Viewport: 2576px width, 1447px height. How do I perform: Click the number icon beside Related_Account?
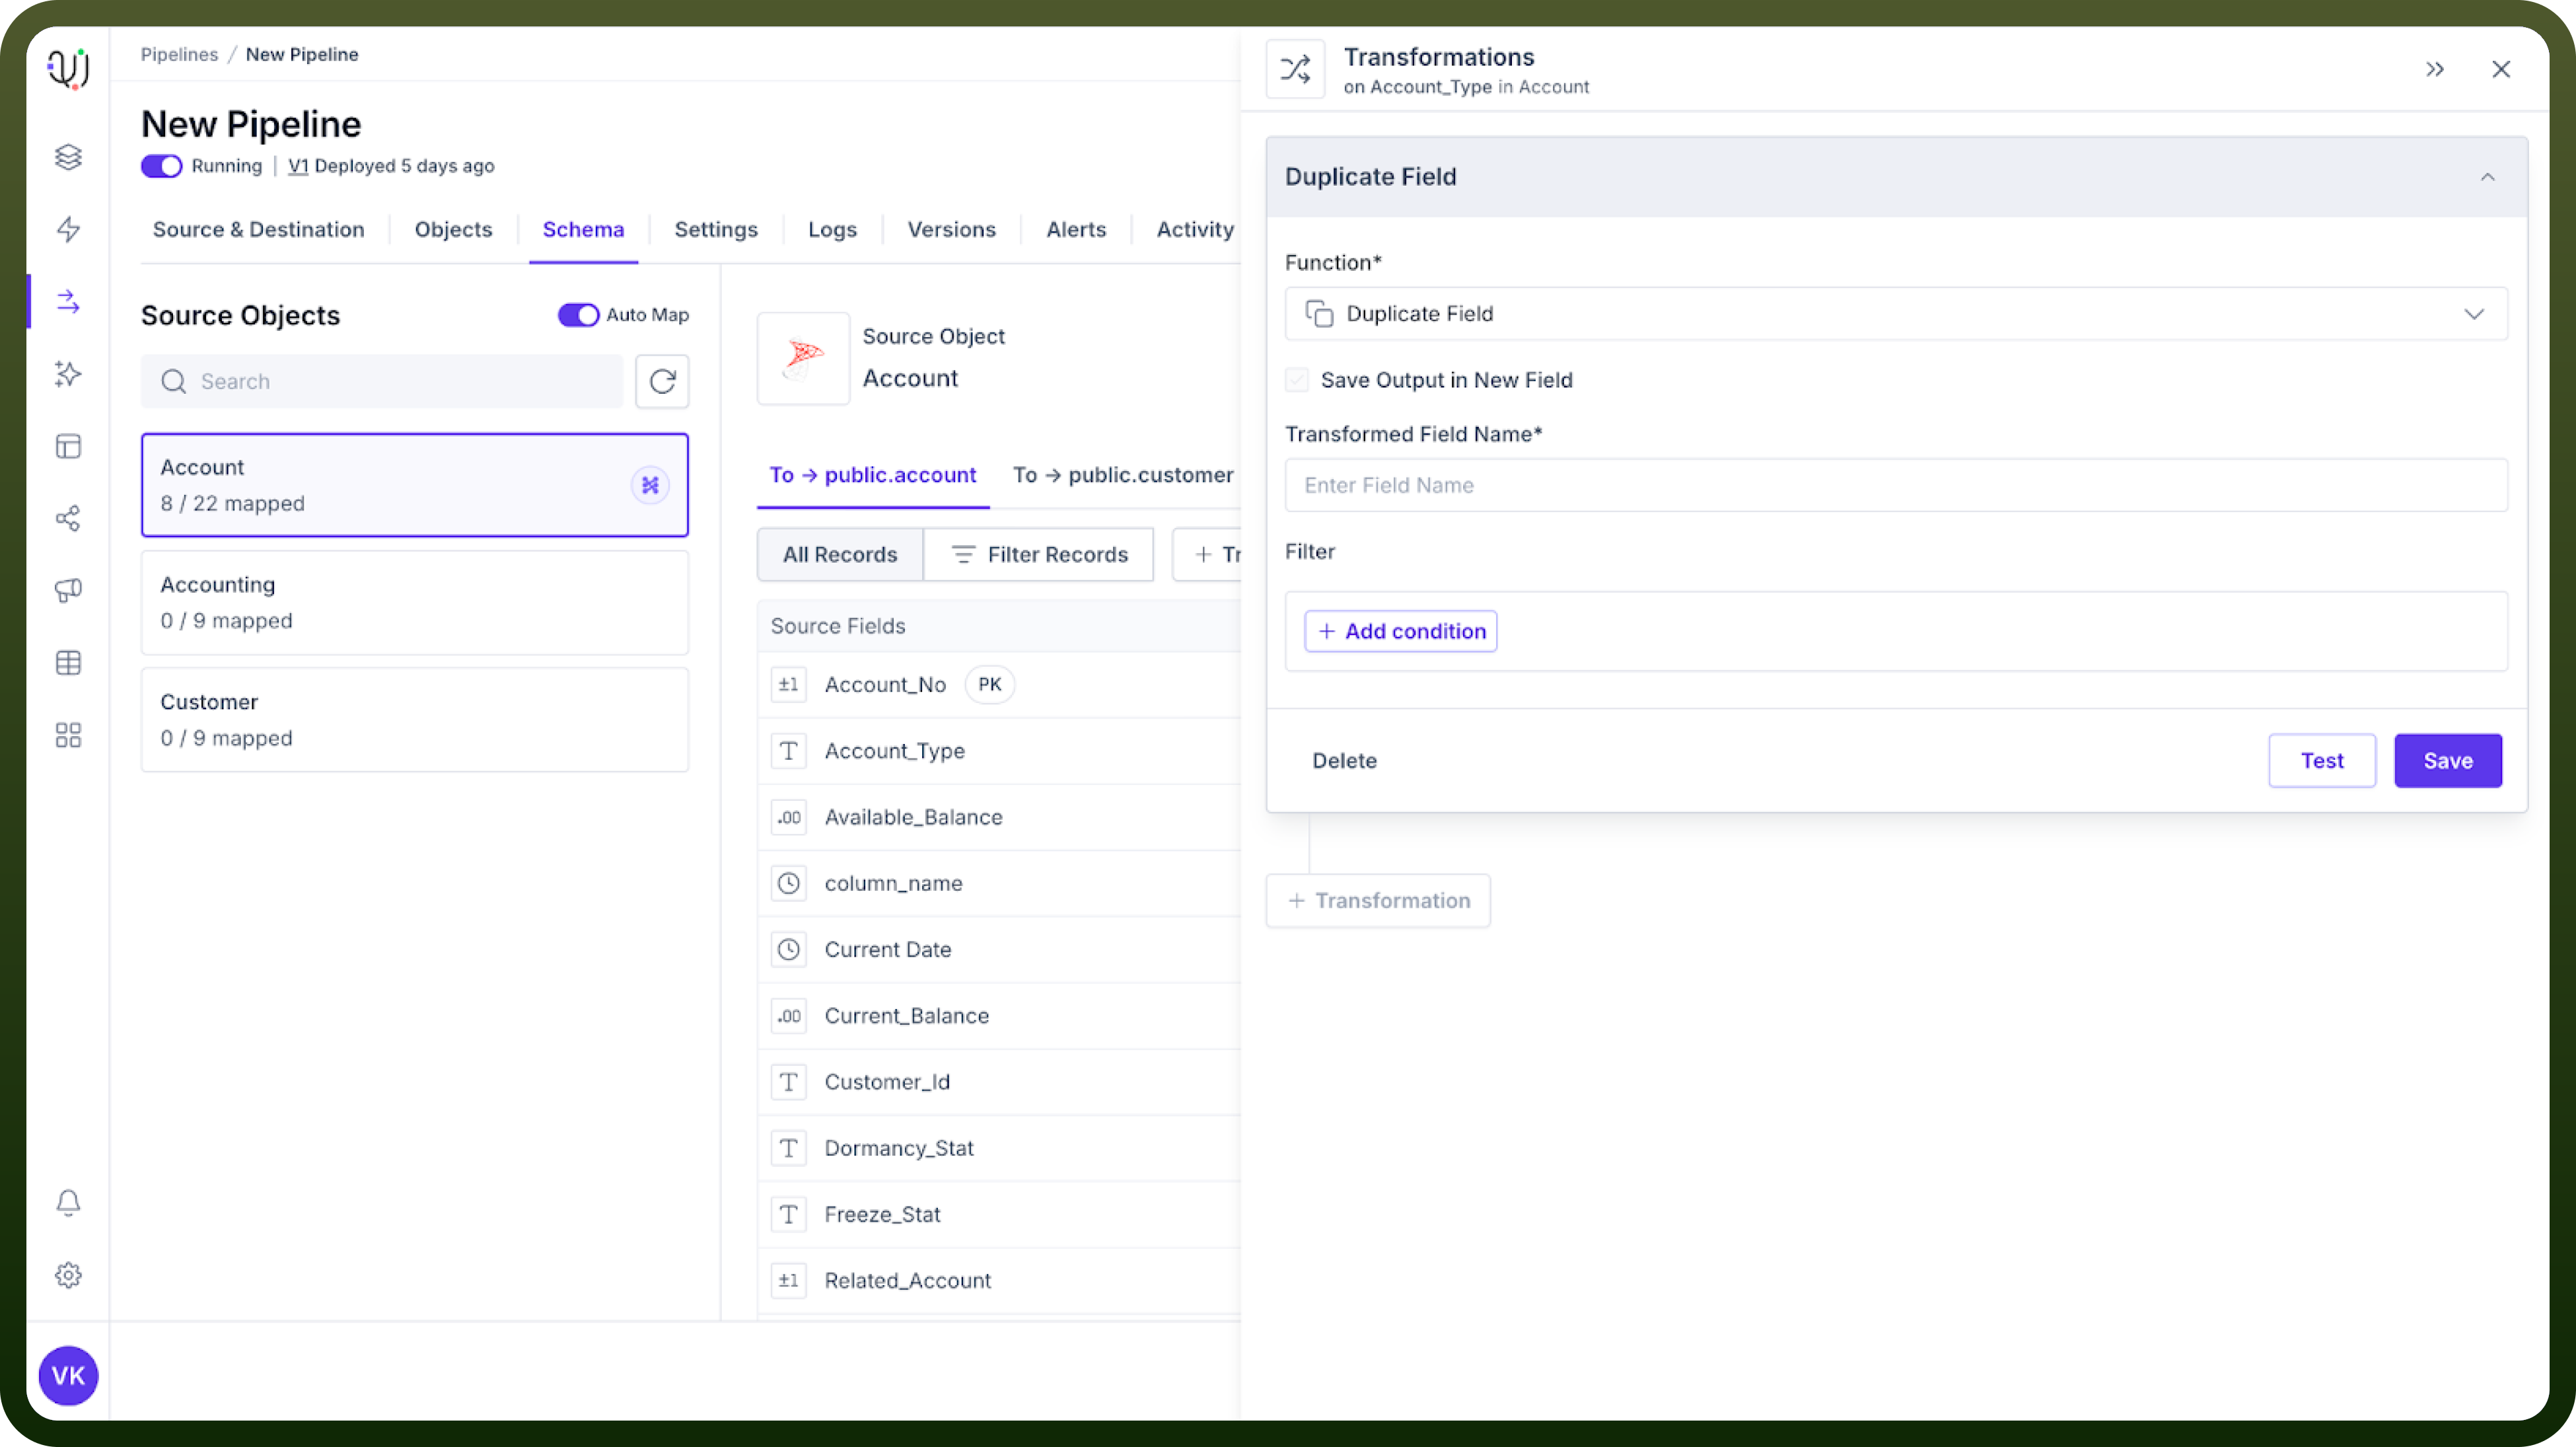click(x=789, y=1280)
